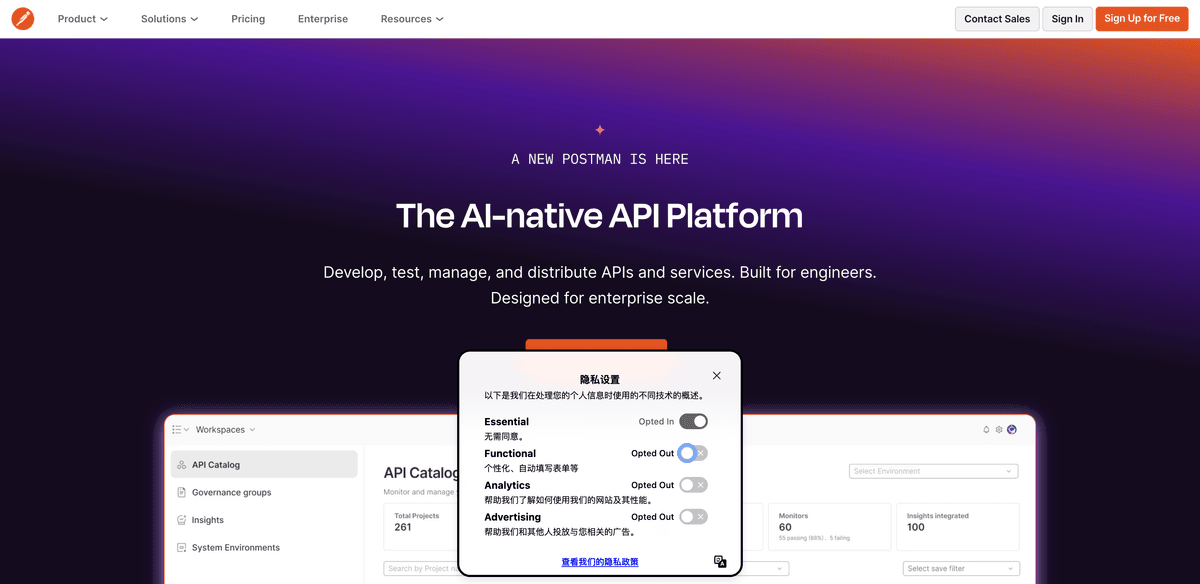Click the 'Opted Out' label beside Advertising
The image size is (1200, 584).
[x=652, y=517]
